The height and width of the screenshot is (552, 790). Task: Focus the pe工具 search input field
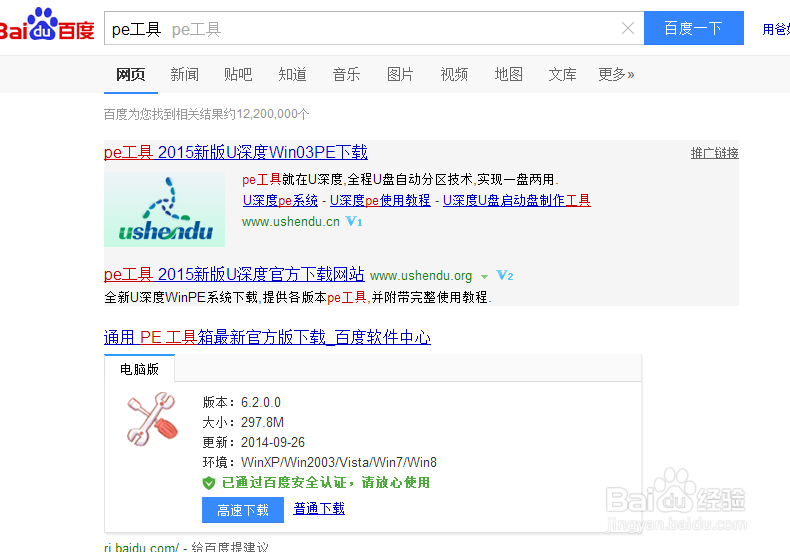click(374, 28)
